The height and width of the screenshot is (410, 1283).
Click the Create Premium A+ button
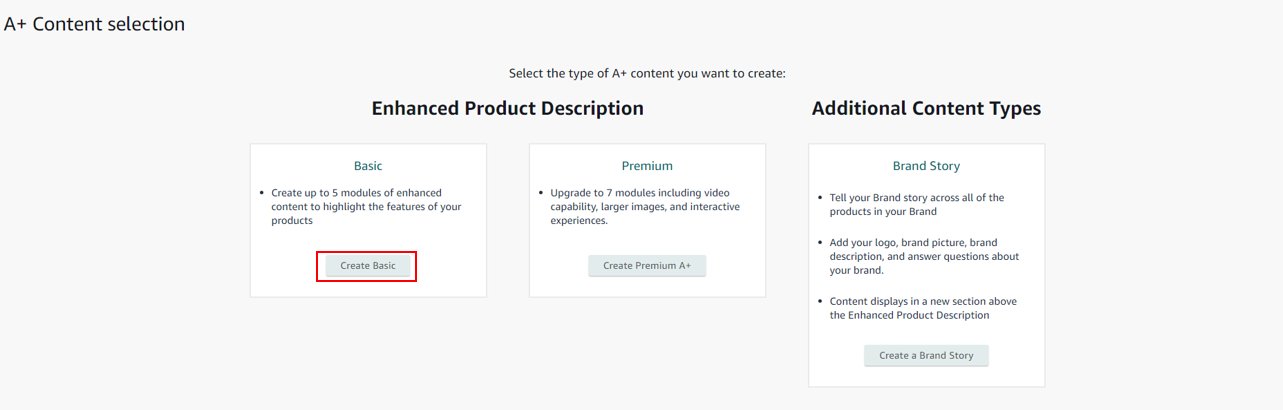(x=647, y=266)
